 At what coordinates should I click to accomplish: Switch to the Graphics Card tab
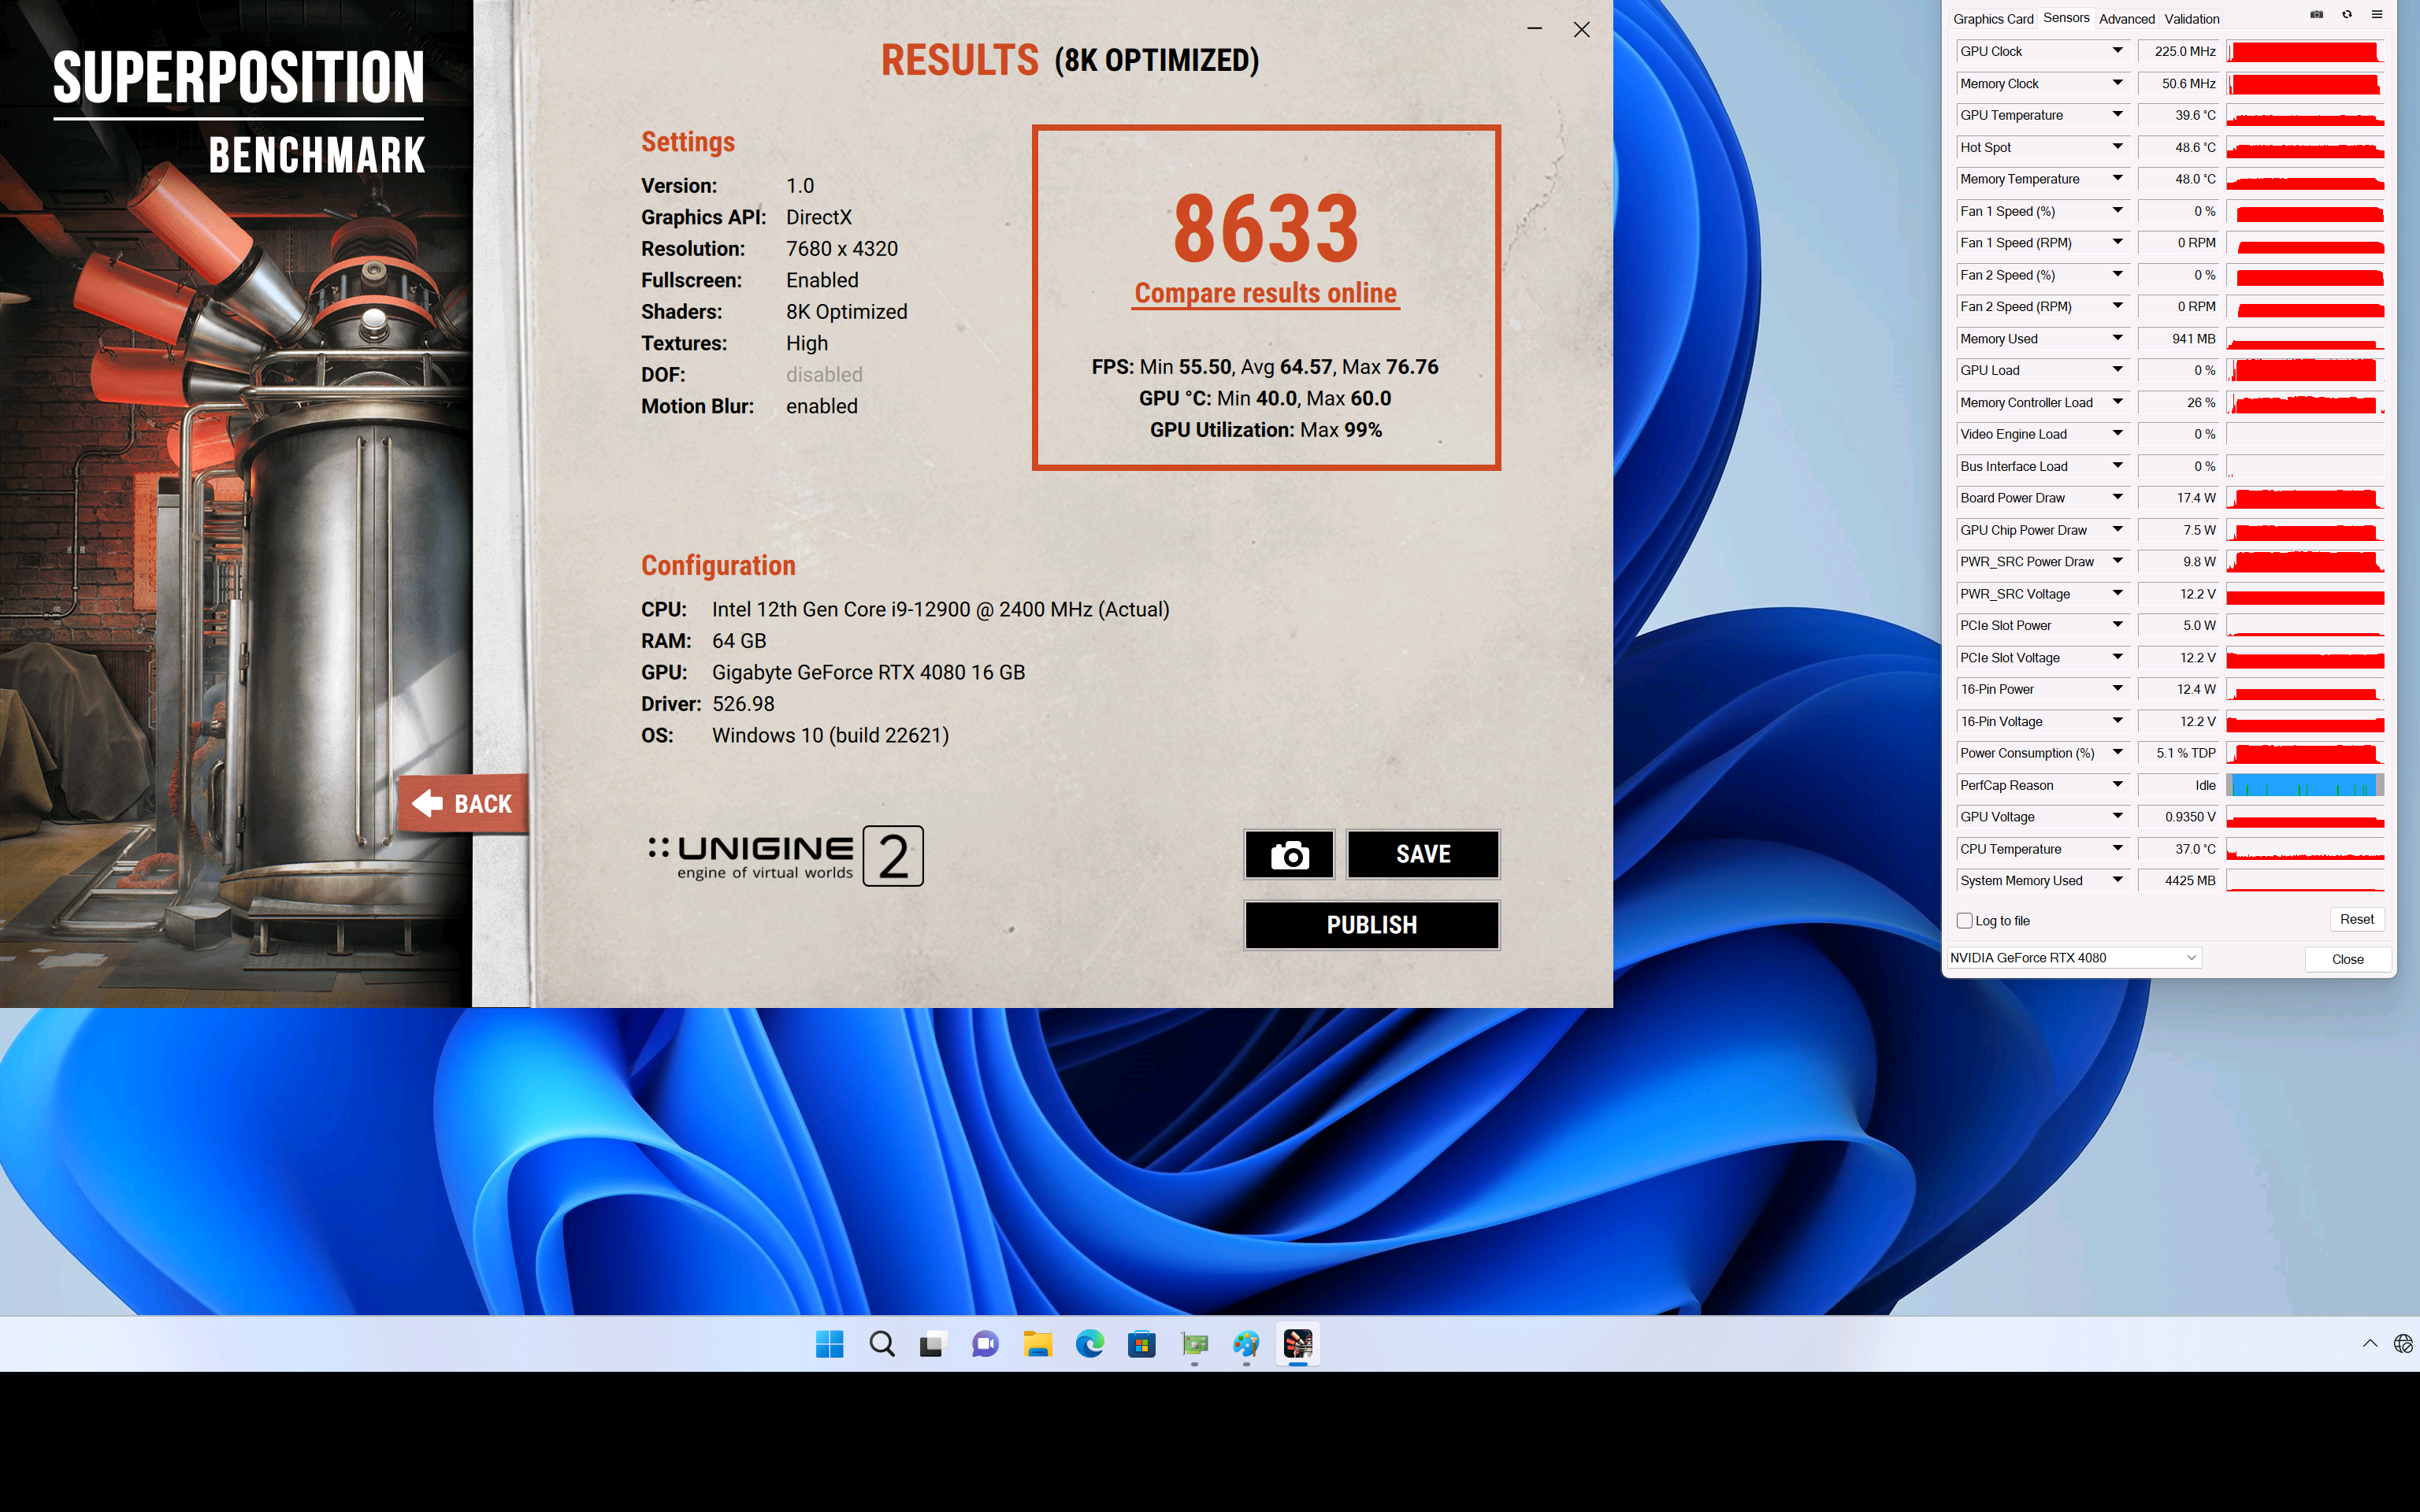(x=1993, y=19)
